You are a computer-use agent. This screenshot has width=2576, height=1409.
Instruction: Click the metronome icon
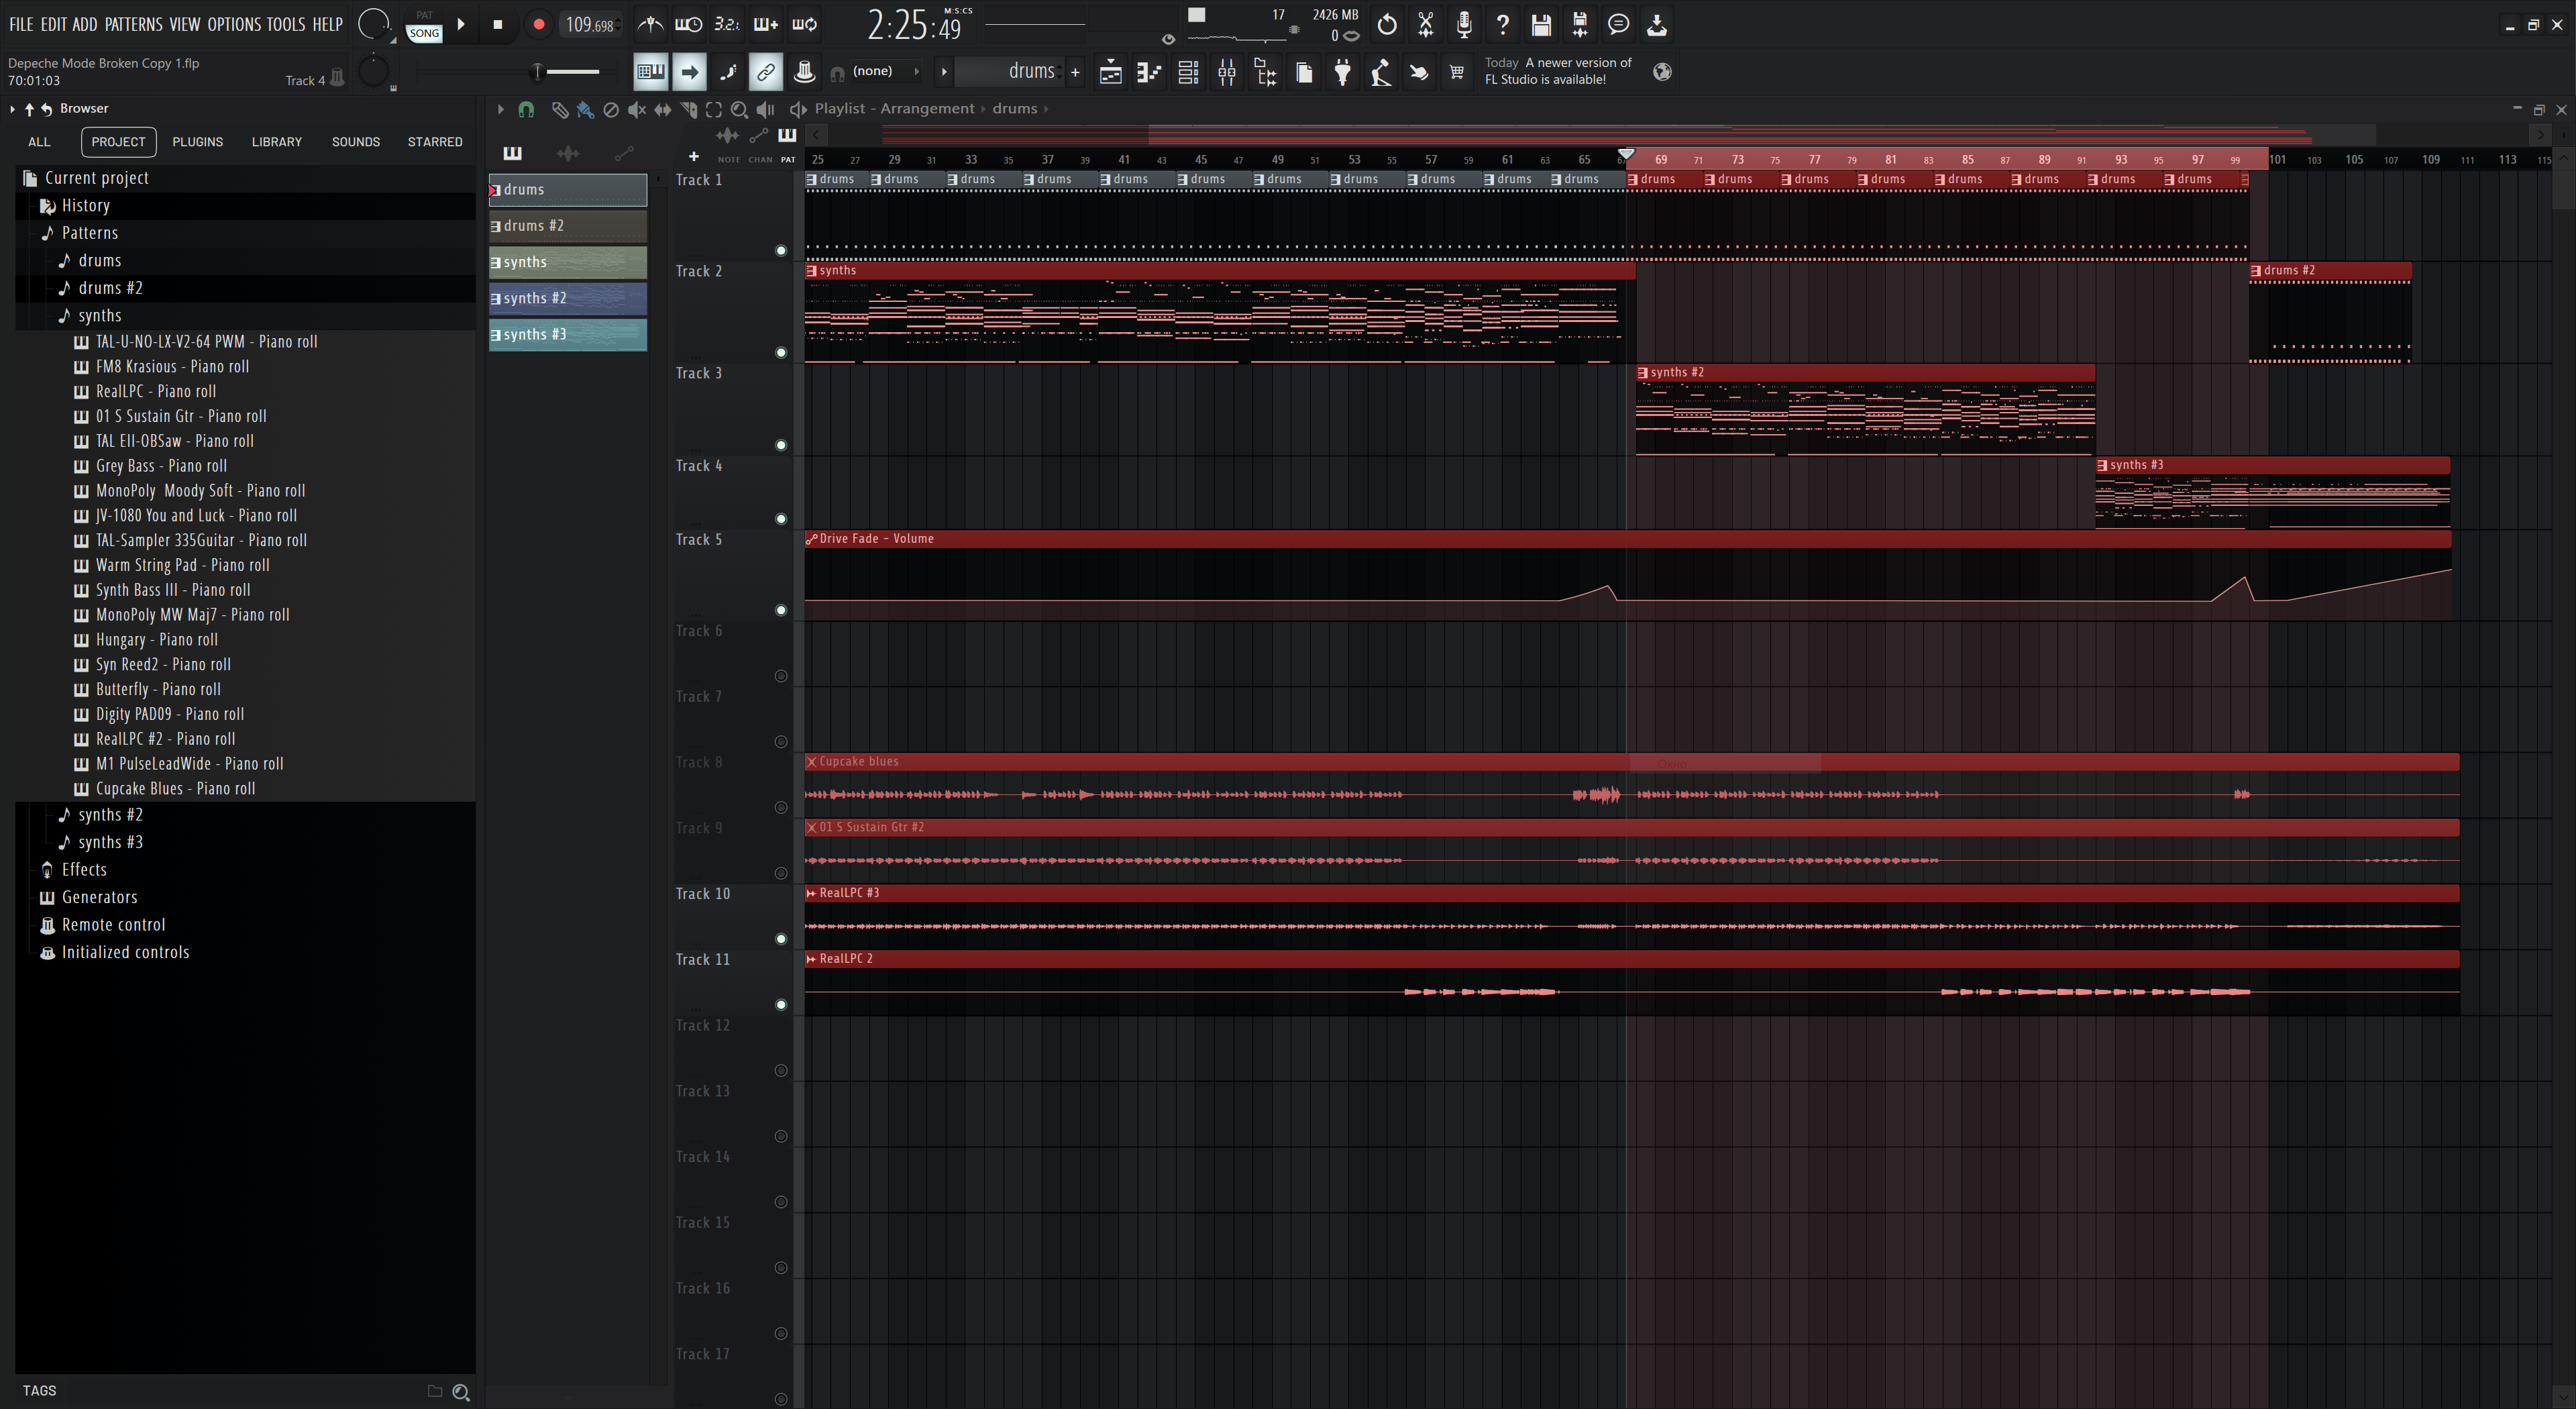coord(650,24)
